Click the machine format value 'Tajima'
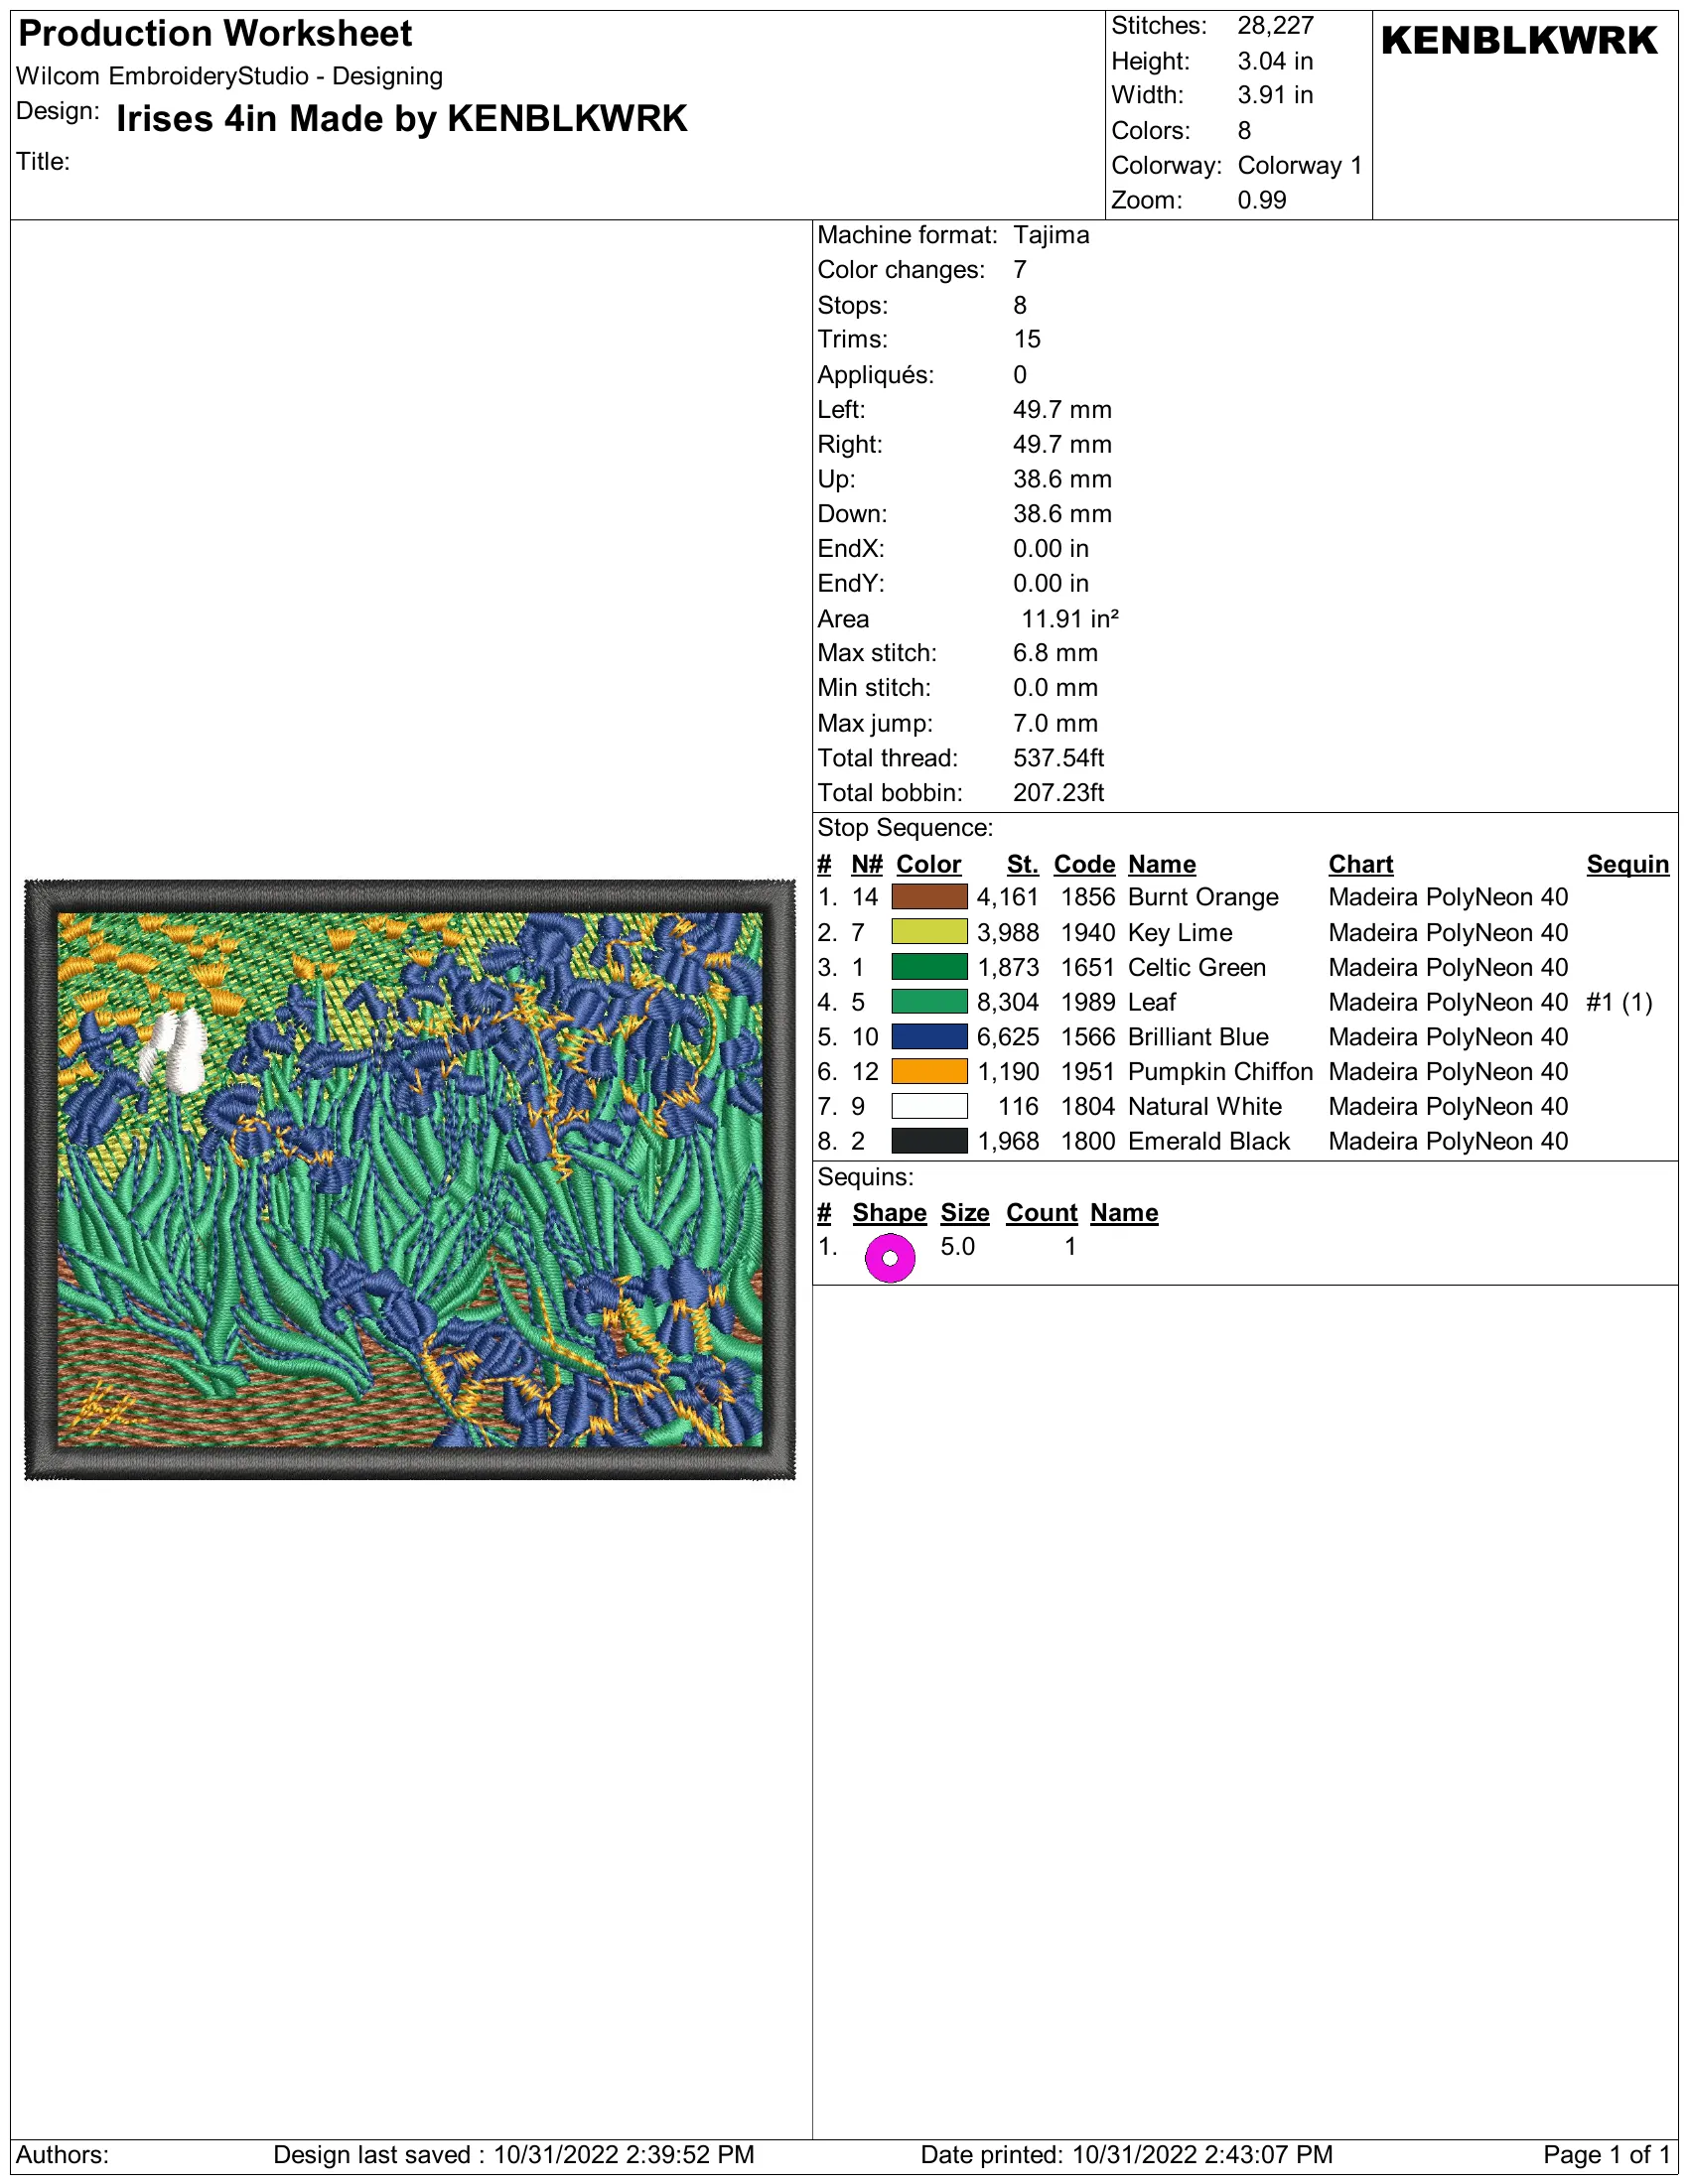The image size is (1688, 2184). pos(1051,235)
